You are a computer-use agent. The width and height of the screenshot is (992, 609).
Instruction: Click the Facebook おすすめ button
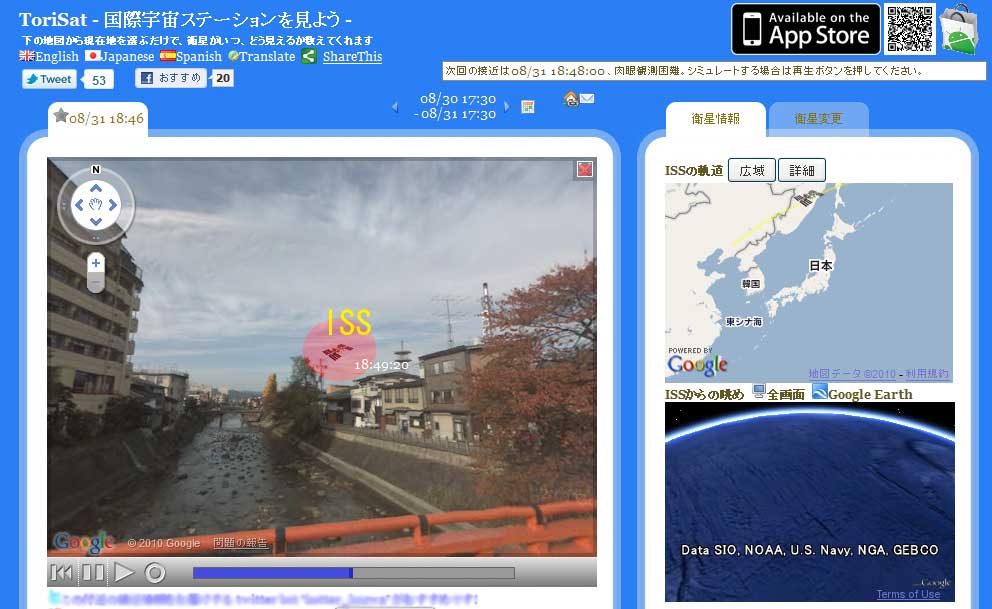171,78
